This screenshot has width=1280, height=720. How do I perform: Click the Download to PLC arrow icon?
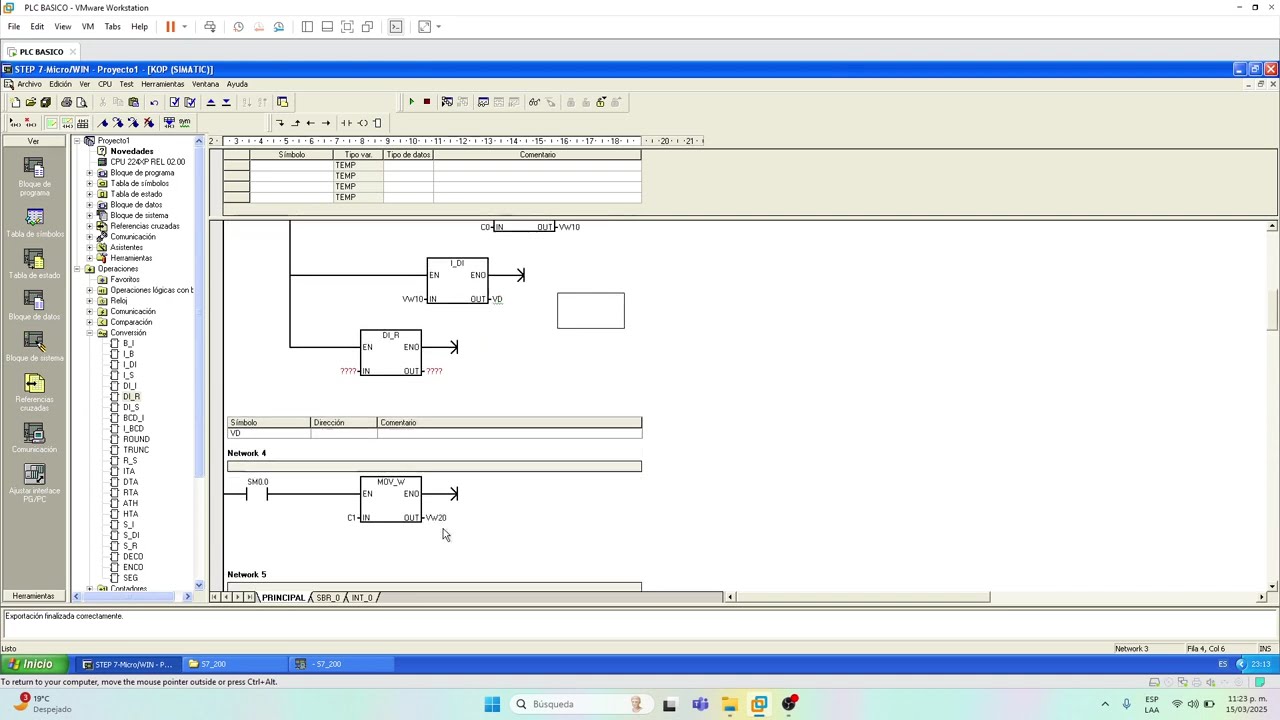click(x=226, y=102)
